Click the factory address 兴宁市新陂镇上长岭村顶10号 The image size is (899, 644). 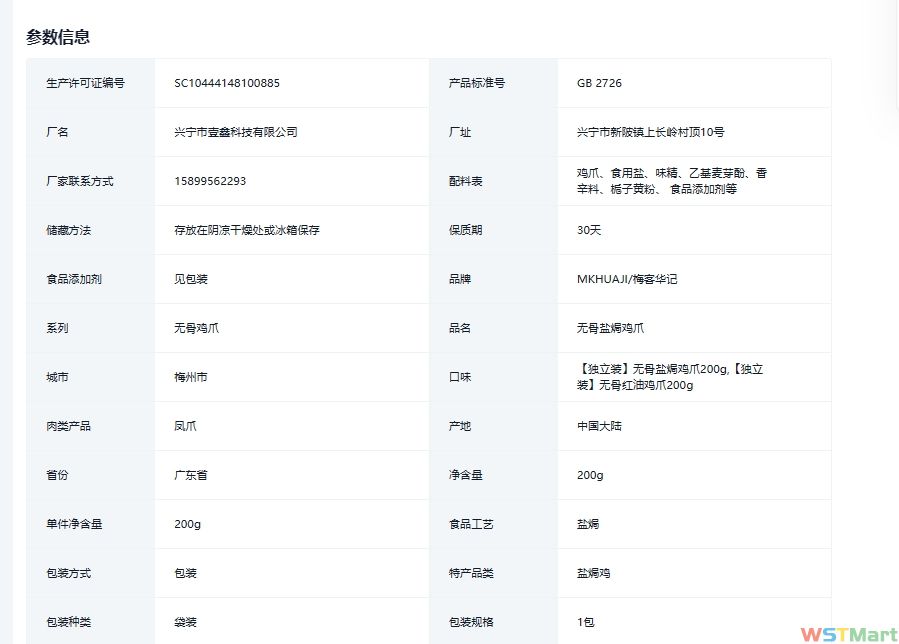pos(651,132)
